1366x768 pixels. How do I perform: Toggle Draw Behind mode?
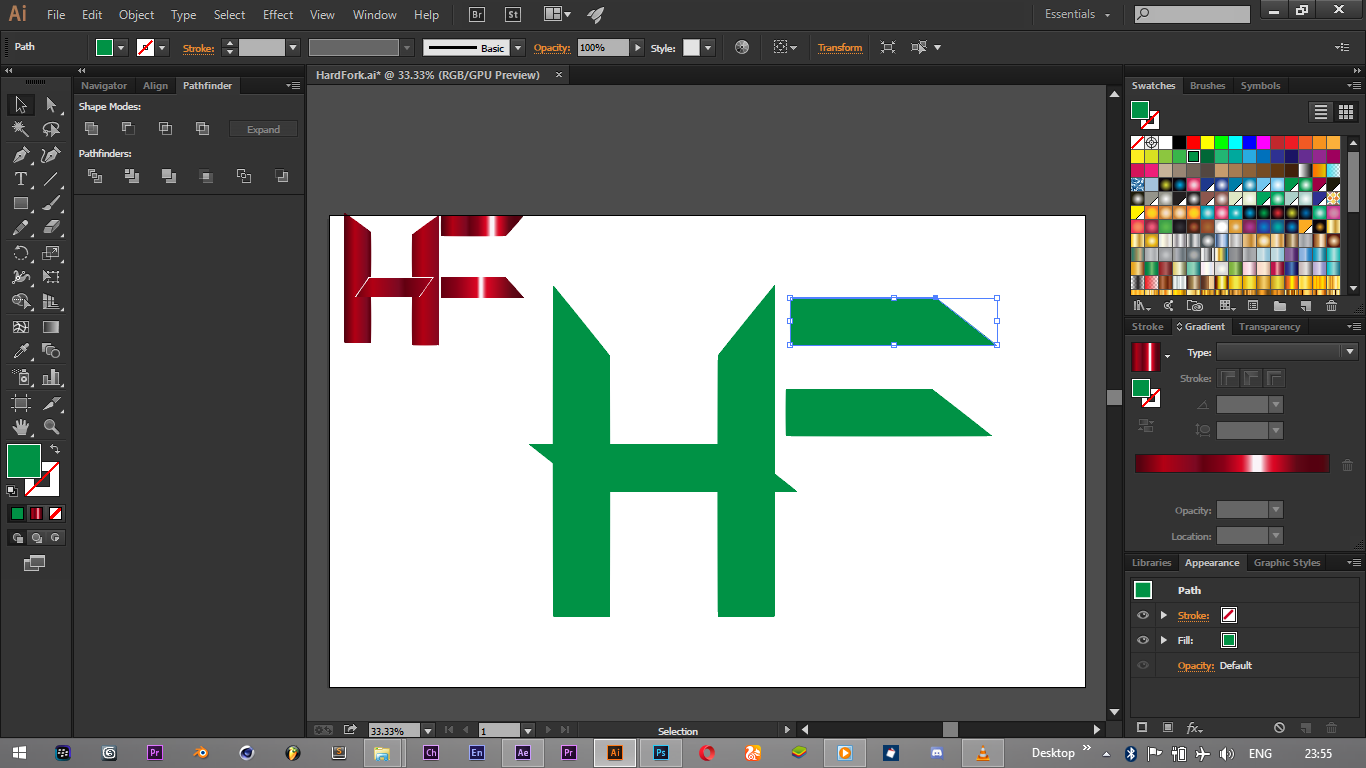(36, 537)
